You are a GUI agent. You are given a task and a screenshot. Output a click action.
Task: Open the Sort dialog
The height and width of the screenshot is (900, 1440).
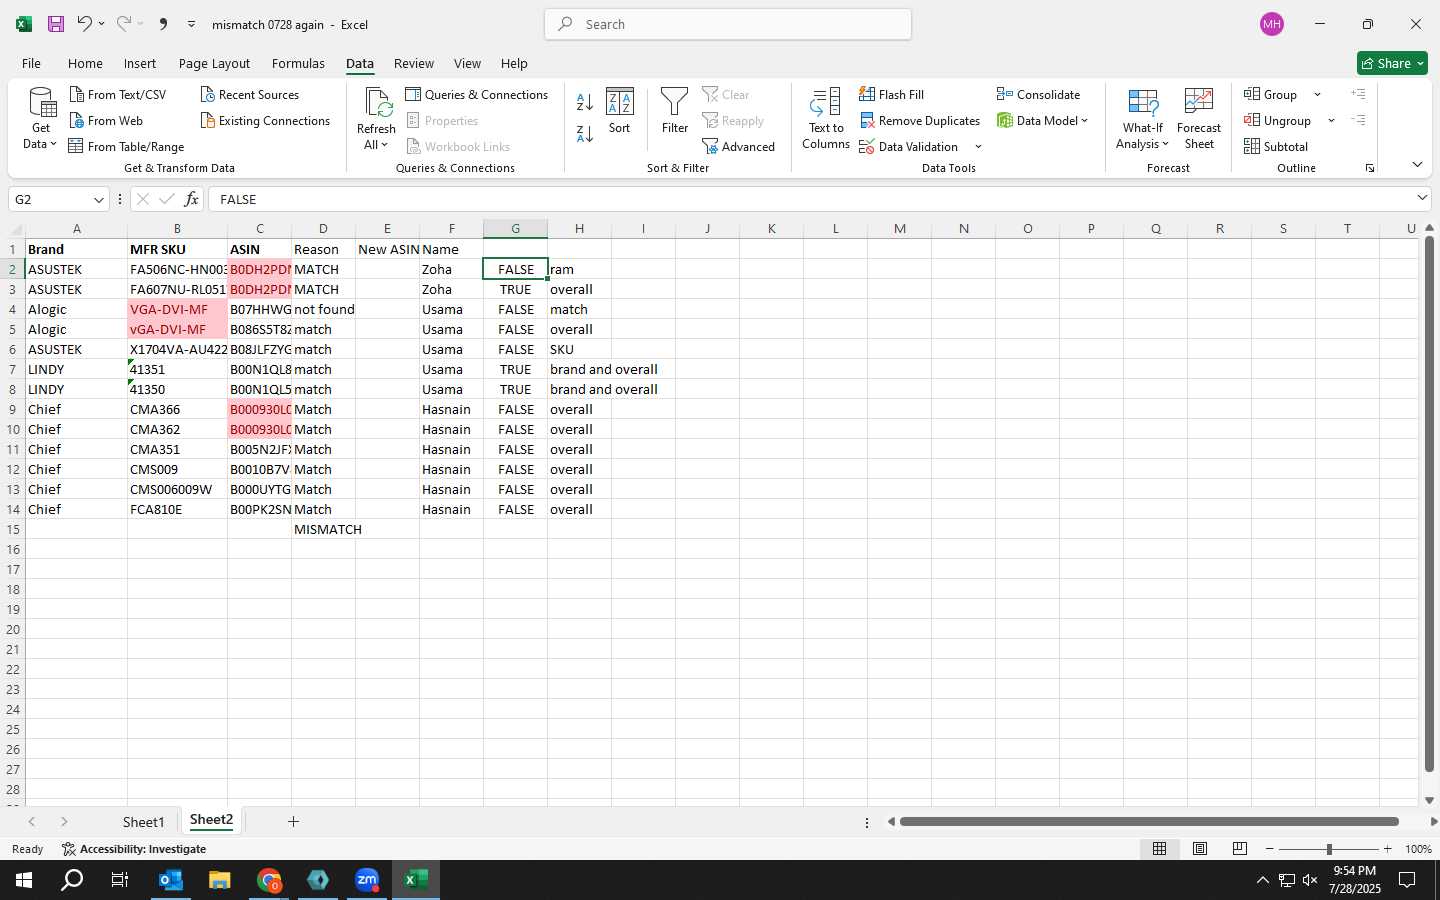pyautogui.click(x=620, y=111)
